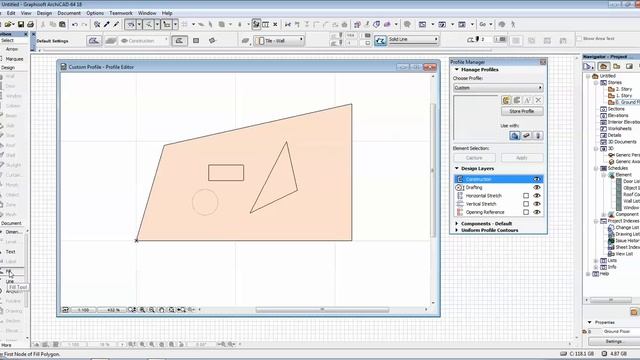This screenshot has height=360, width=640.
Task: Click the Paste clipboard icon
Action: point(62,24)
